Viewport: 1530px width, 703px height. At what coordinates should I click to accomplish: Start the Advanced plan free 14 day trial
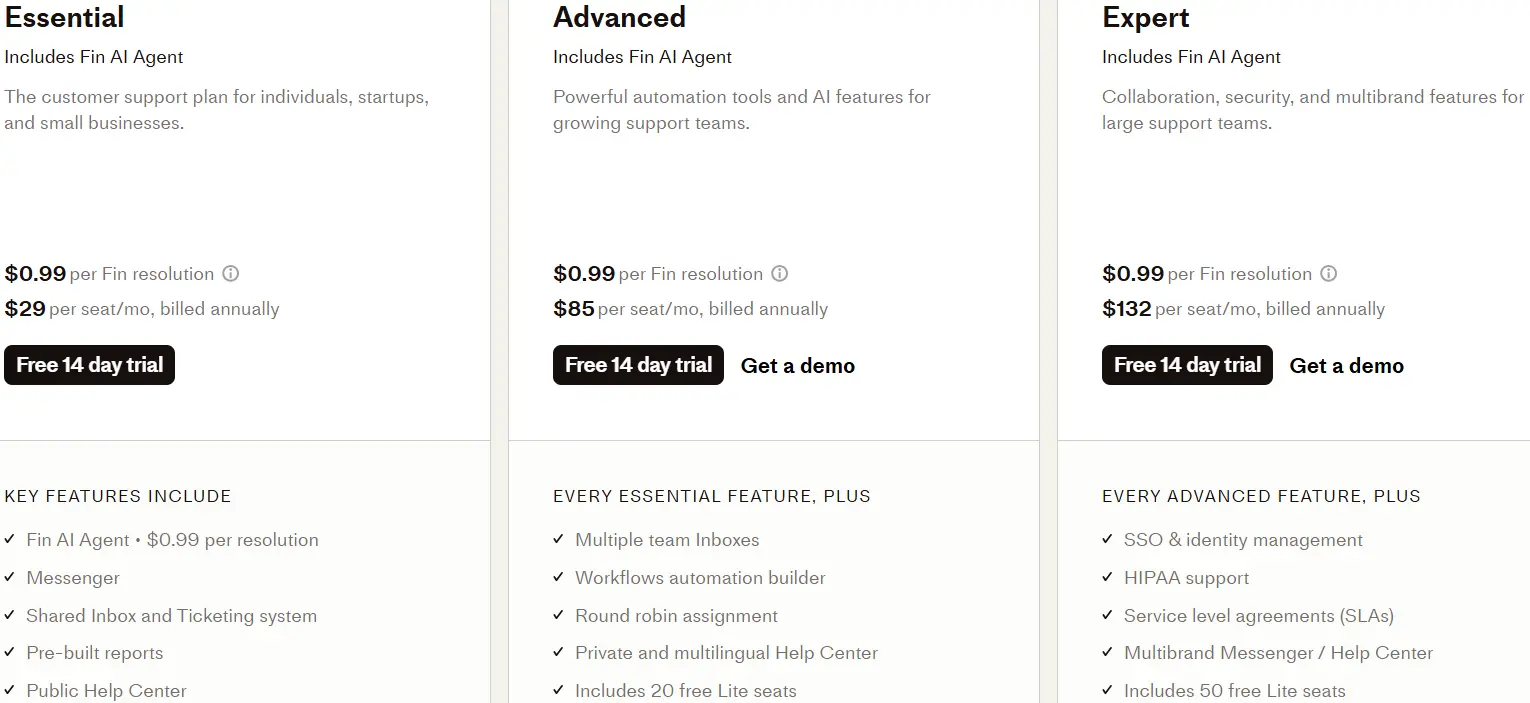coord(638,365)
